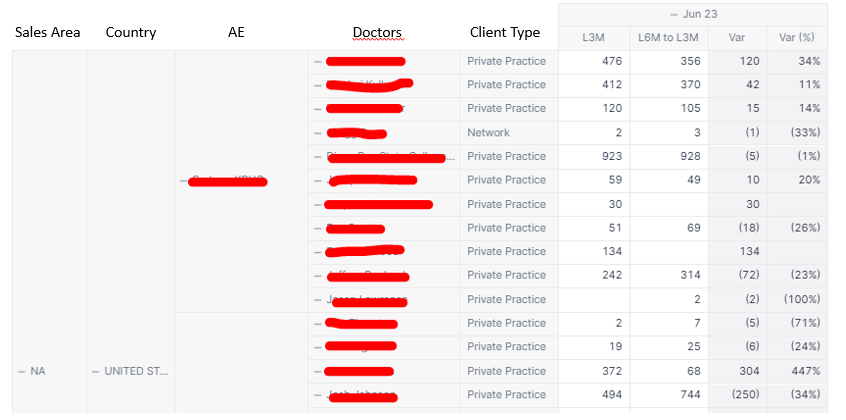Click the Var (%) column header
Image resolution: width=846 pixels, height=420 pixels.
click(797, 38)
